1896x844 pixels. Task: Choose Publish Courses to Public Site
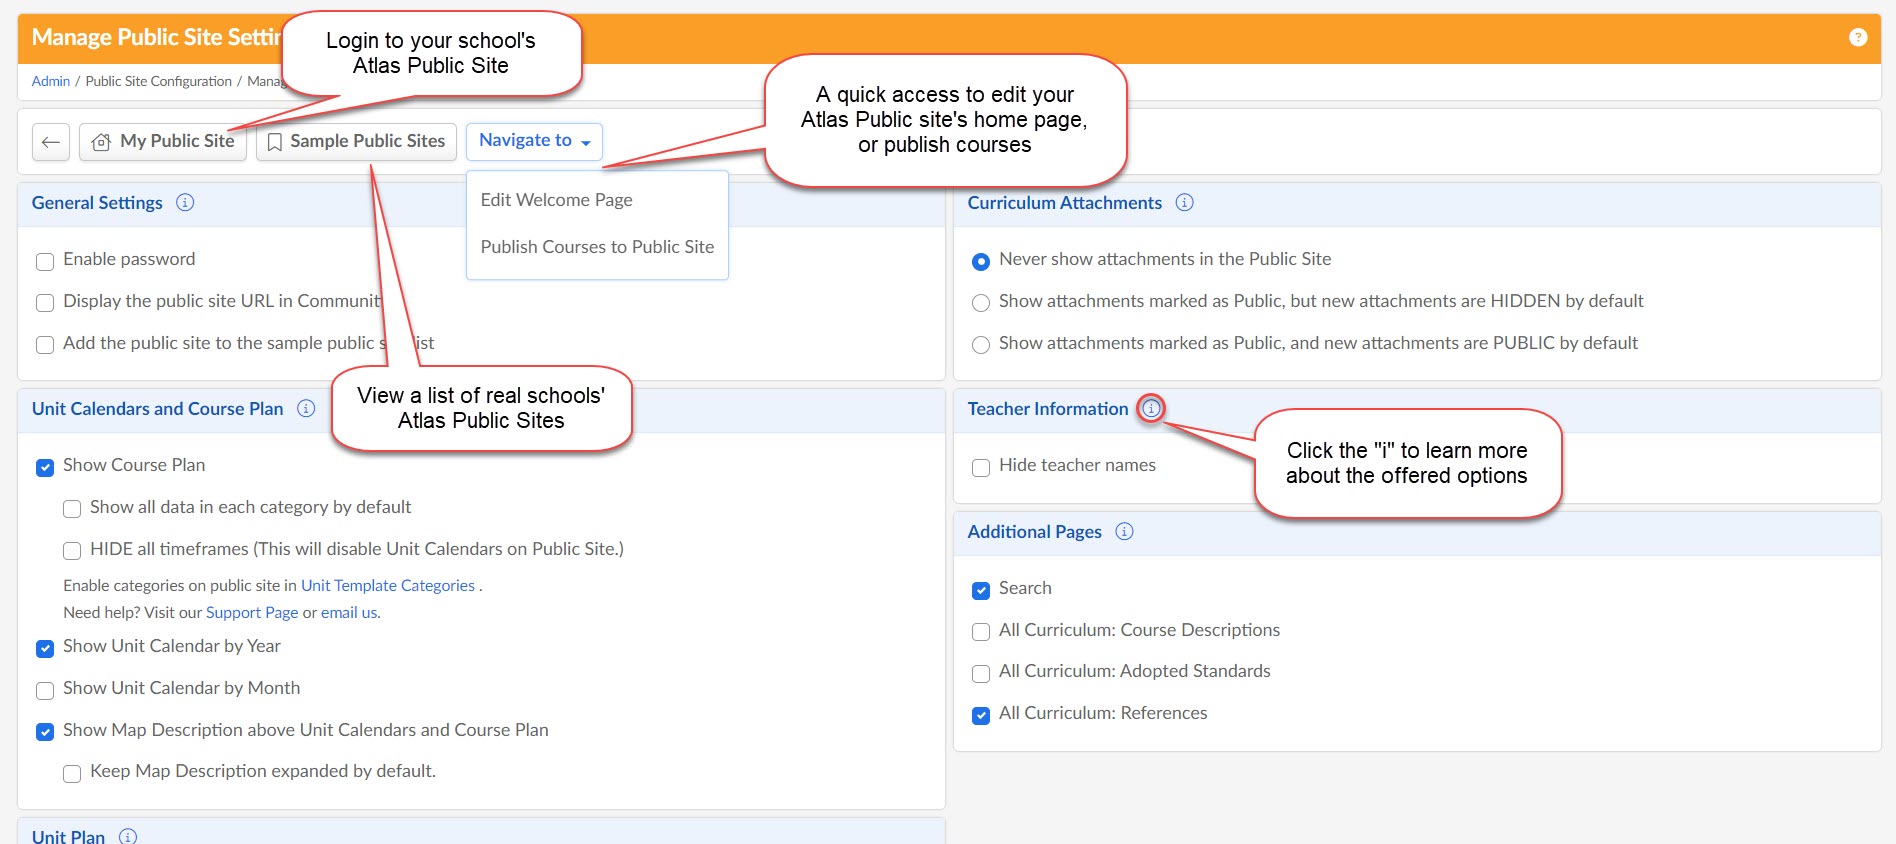tap(597, 247)
